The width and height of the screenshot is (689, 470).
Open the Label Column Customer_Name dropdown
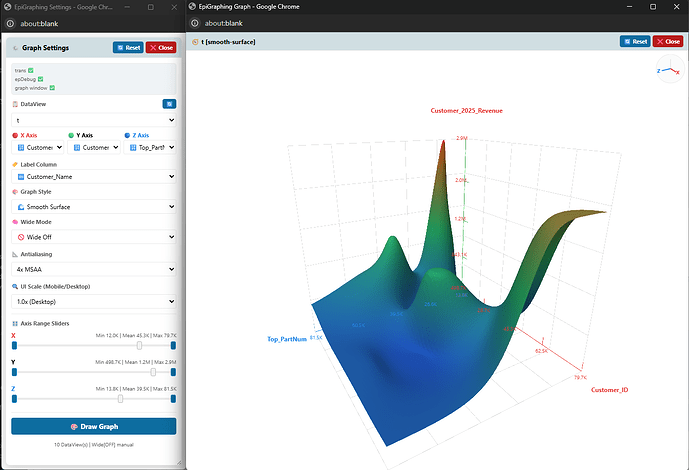(94, 177)
